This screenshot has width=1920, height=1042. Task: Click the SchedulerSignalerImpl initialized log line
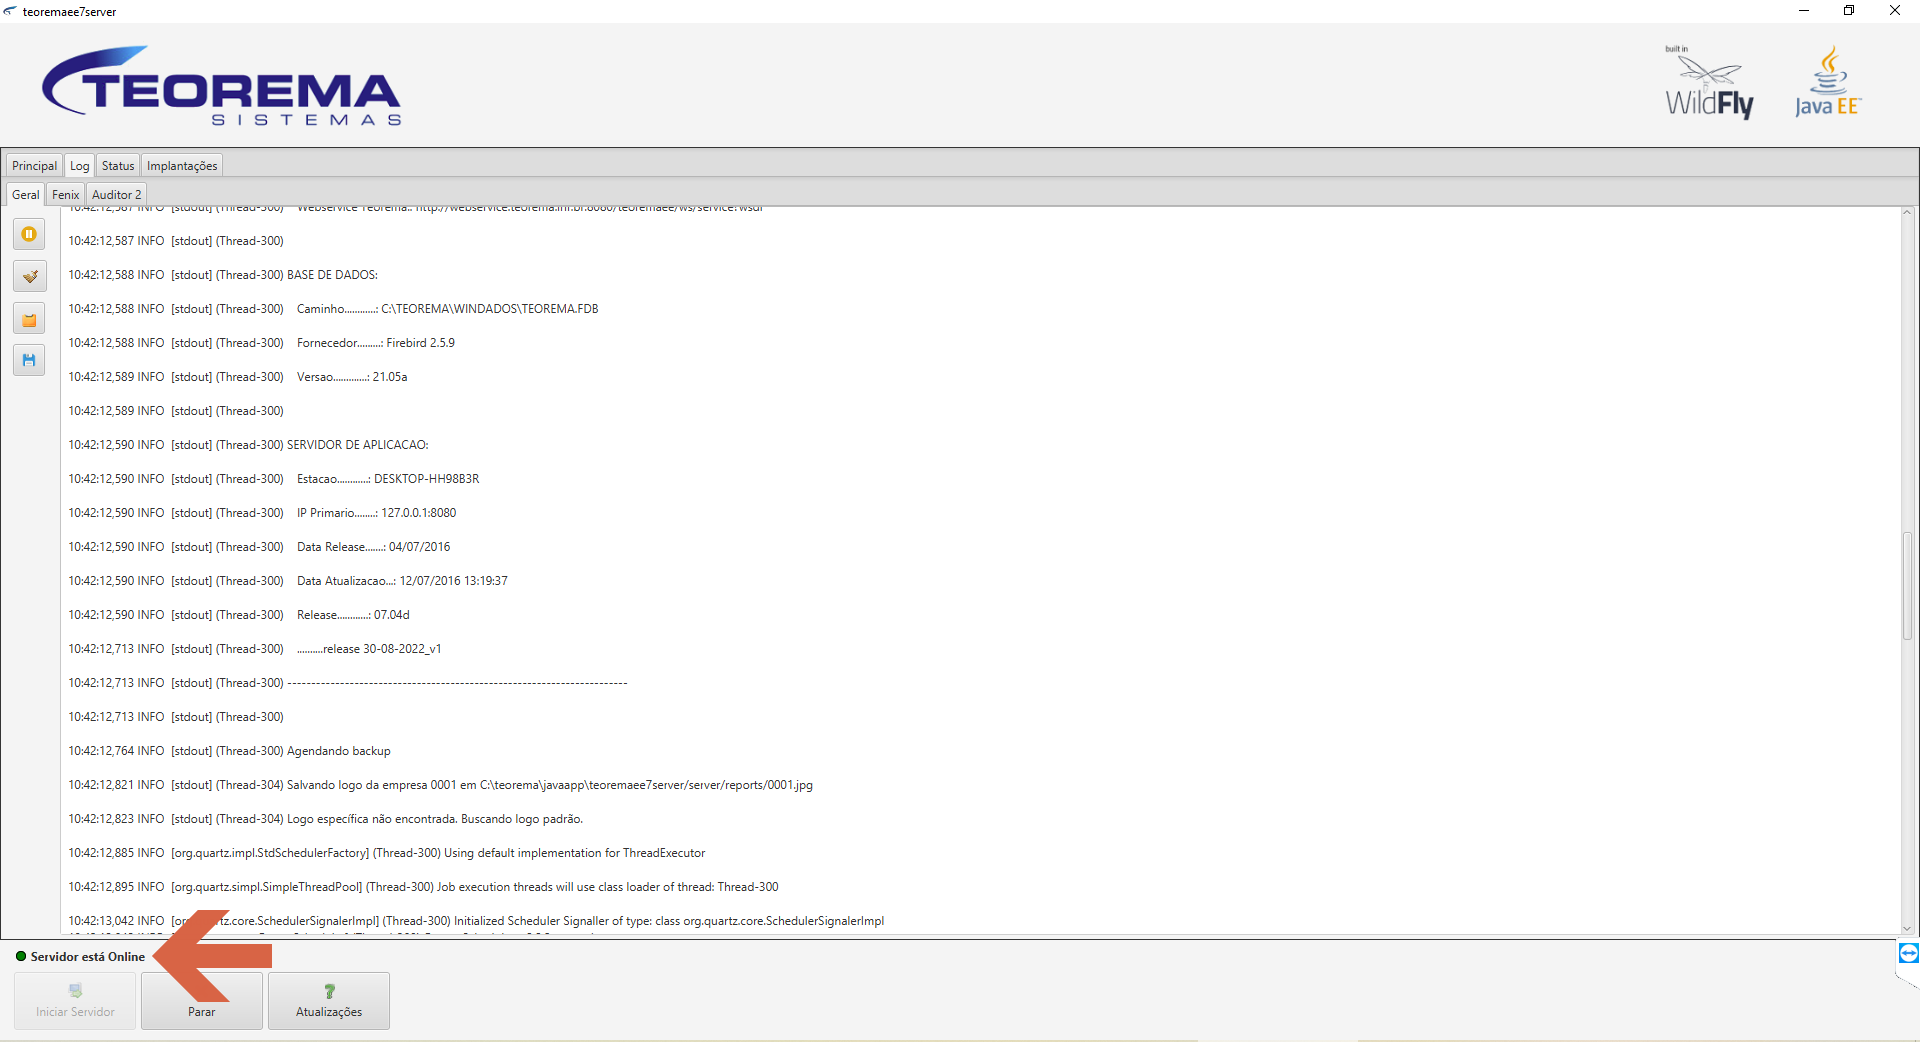[476, 921]
